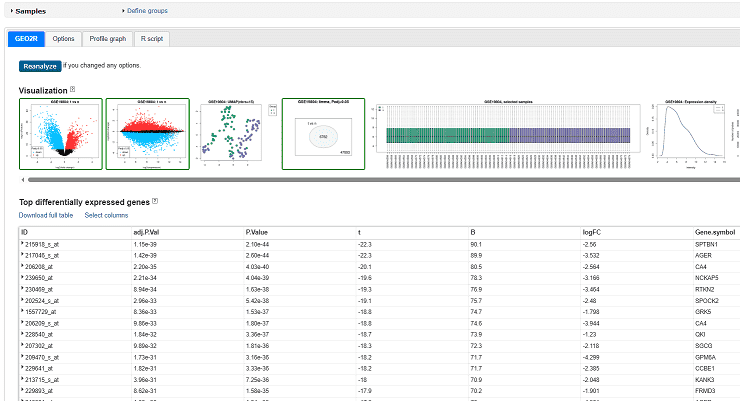Click help icon beside Top differentially expressed genes
This screenshot has width=740, height=401.
pyautogui.click(x=154, y=201)
